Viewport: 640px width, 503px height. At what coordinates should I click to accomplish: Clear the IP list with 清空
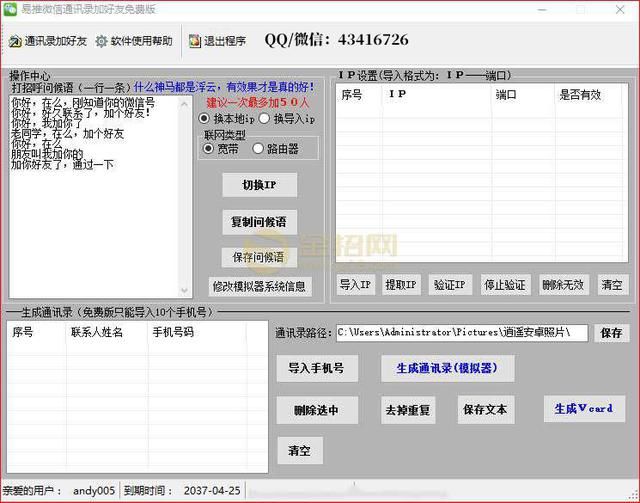point(613,285)
